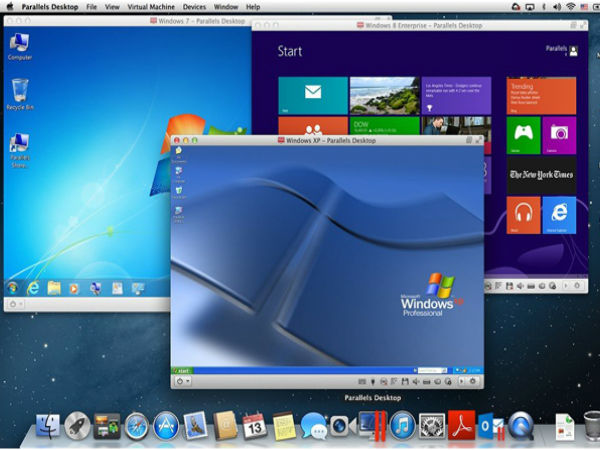Open the purple Camera tile

pyautogui.click(x=559, y=135)
